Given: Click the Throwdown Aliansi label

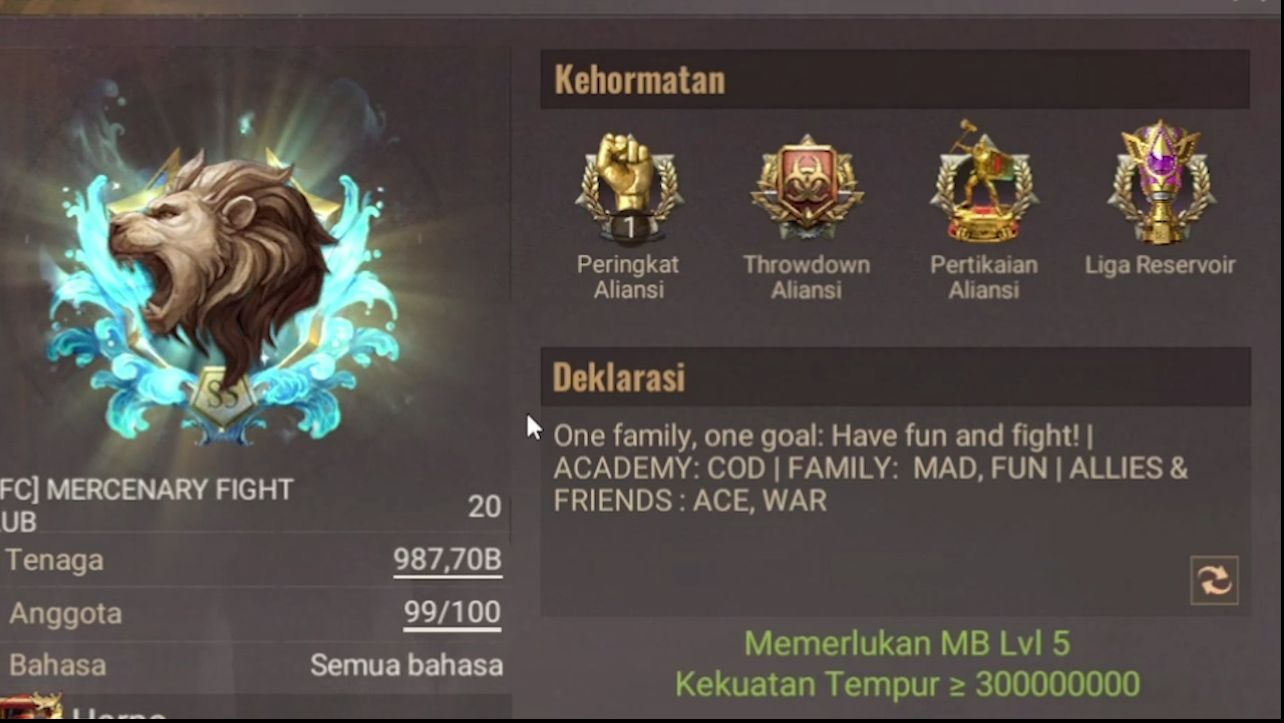Looking at the screenshot, I should [806, 277].
